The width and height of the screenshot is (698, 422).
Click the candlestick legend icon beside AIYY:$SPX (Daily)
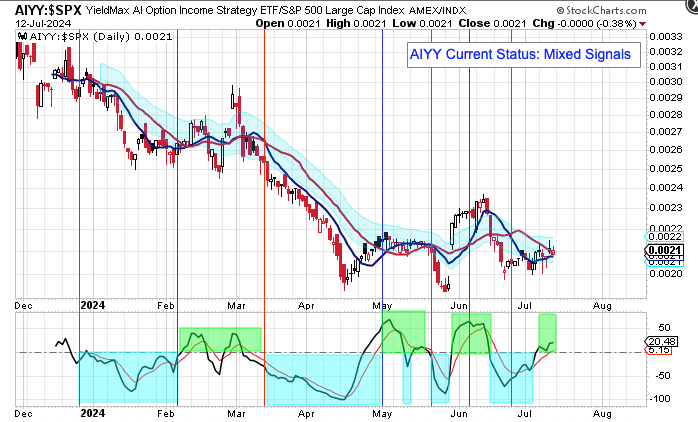[x=22, y=36]
